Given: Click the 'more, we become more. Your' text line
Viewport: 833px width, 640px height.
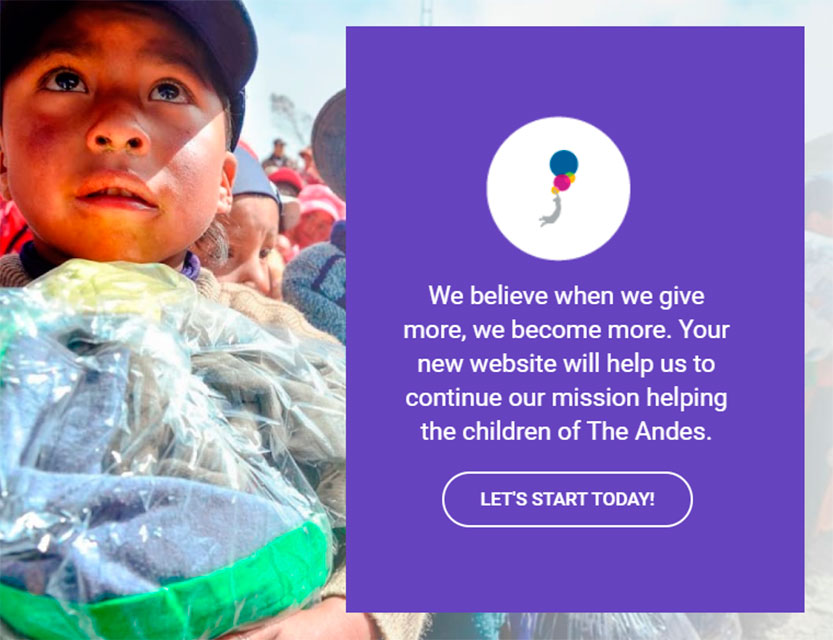Looking at the screenshot, I should [566, 330].
